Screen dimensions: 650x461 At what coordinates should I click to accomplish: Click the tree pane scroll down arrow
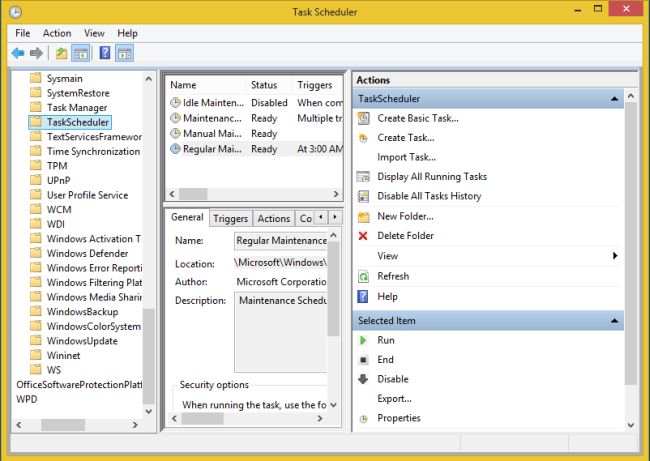tap(148, 411)
